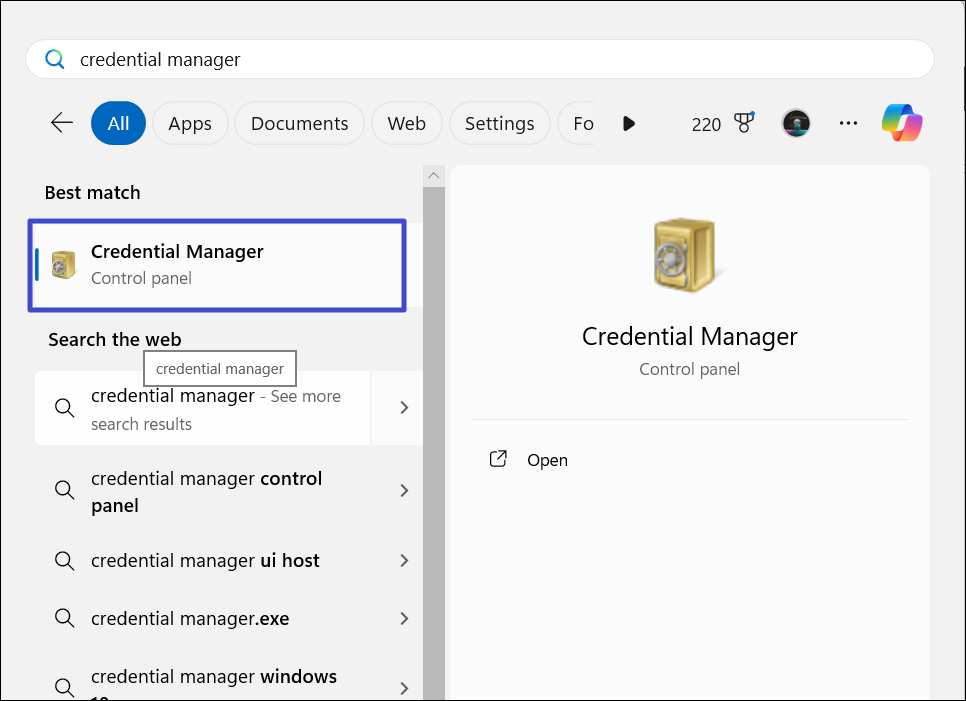Select the Web filter tab

pos(406,123)
